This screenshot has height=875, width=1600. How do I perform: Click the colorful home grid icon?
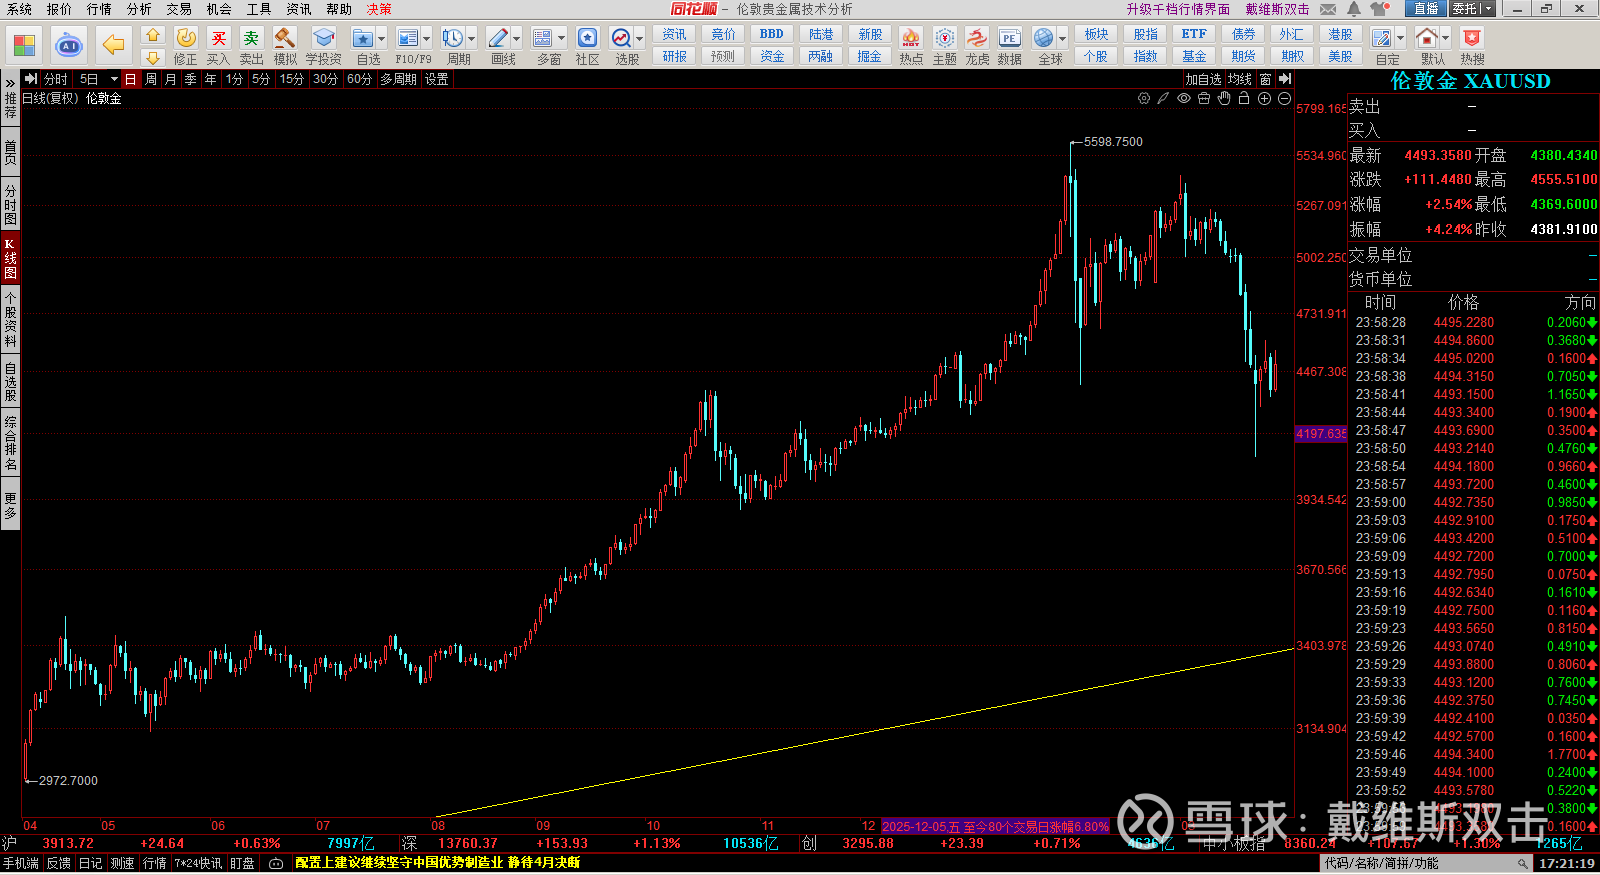(24, 46)
